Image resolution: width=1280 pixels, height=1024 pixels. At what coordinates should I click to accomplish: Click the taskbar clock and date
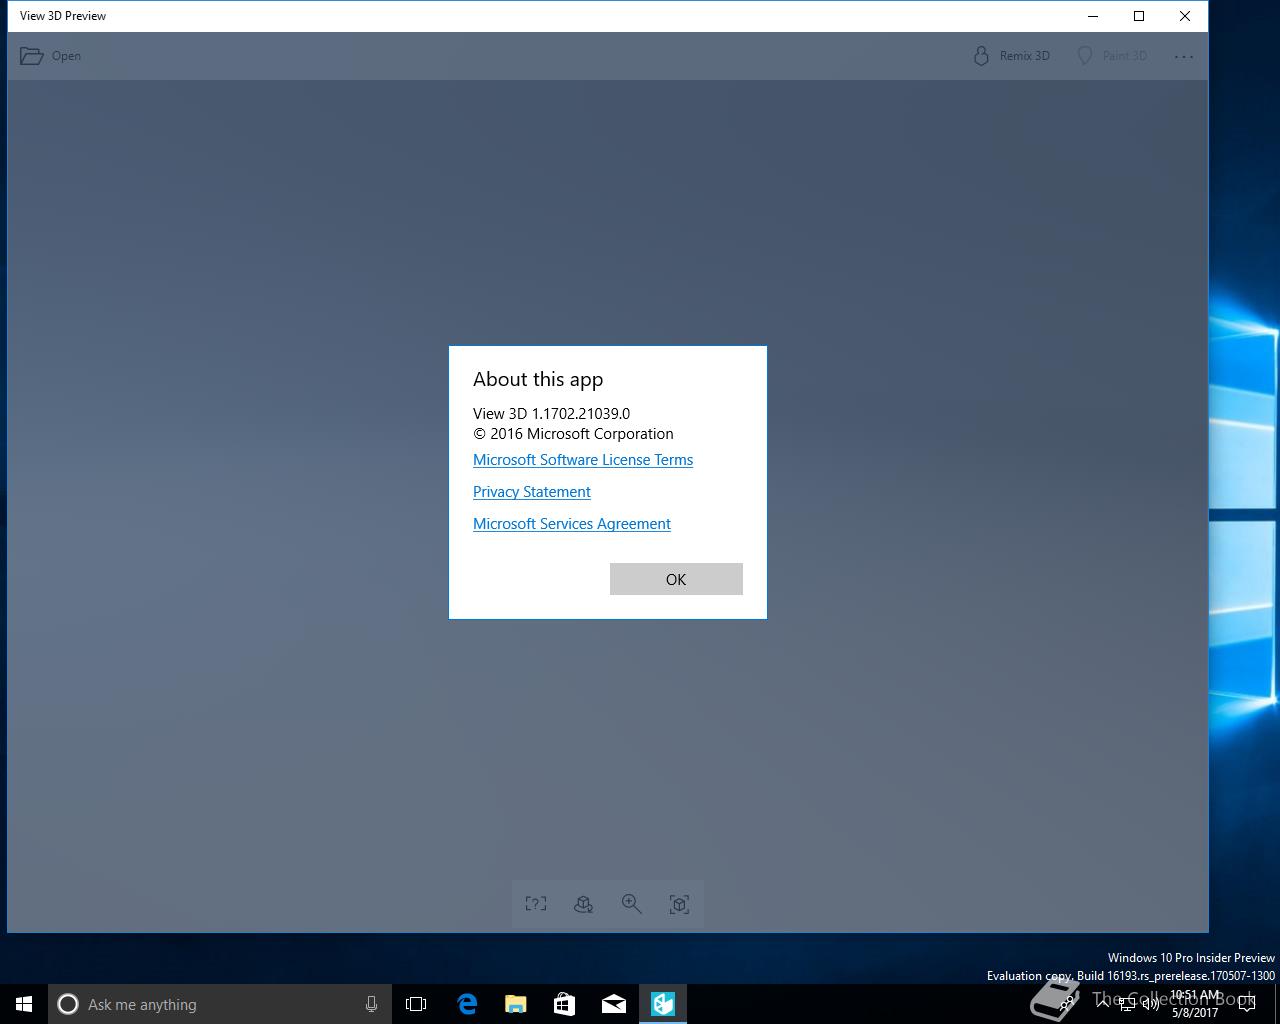(x=1196, y=1004)
